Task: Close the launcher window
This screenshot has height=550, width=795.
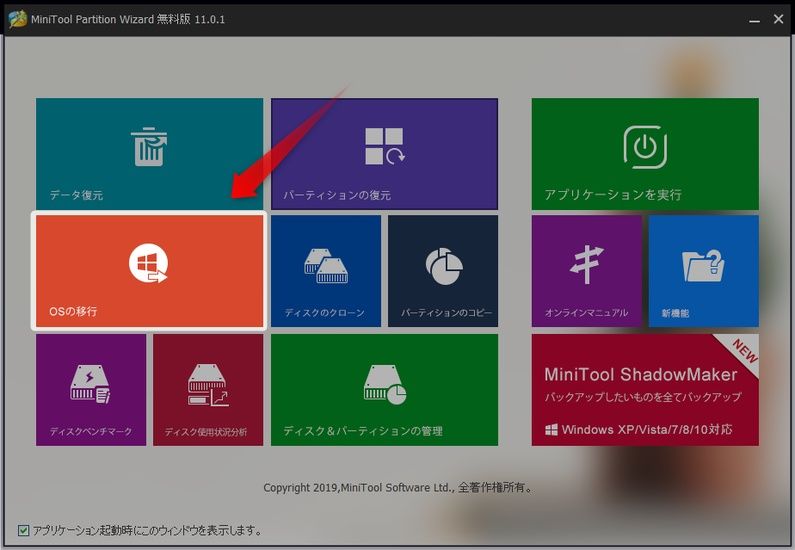Action: 779,19
